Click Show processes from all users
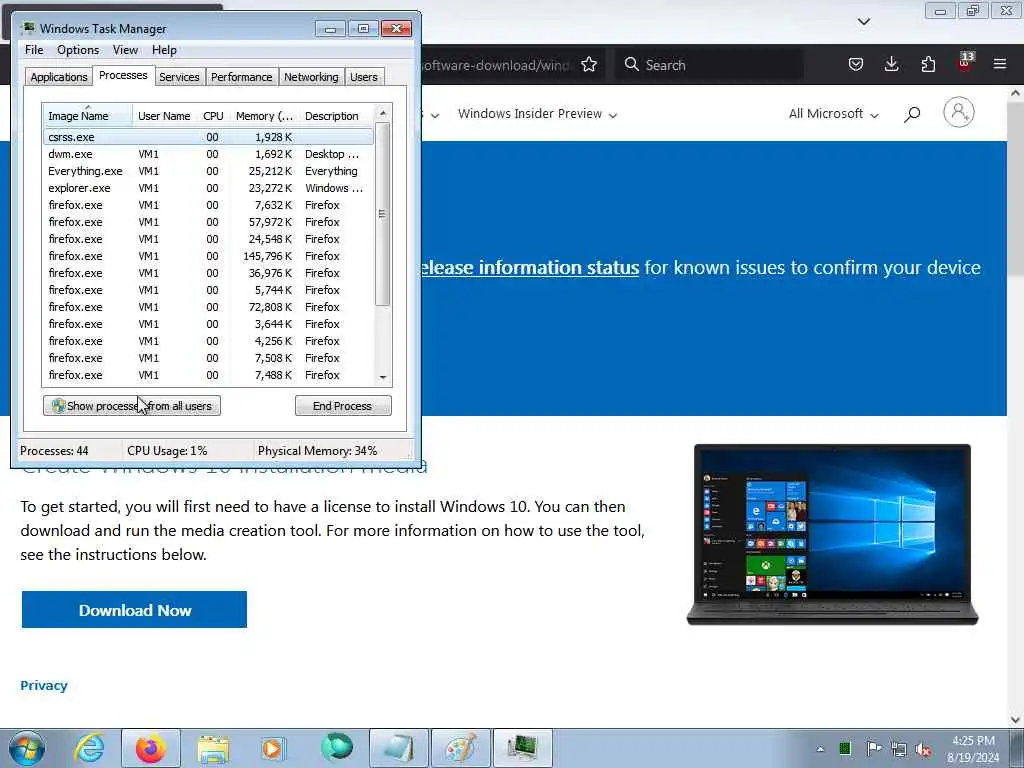 (132, 406)
